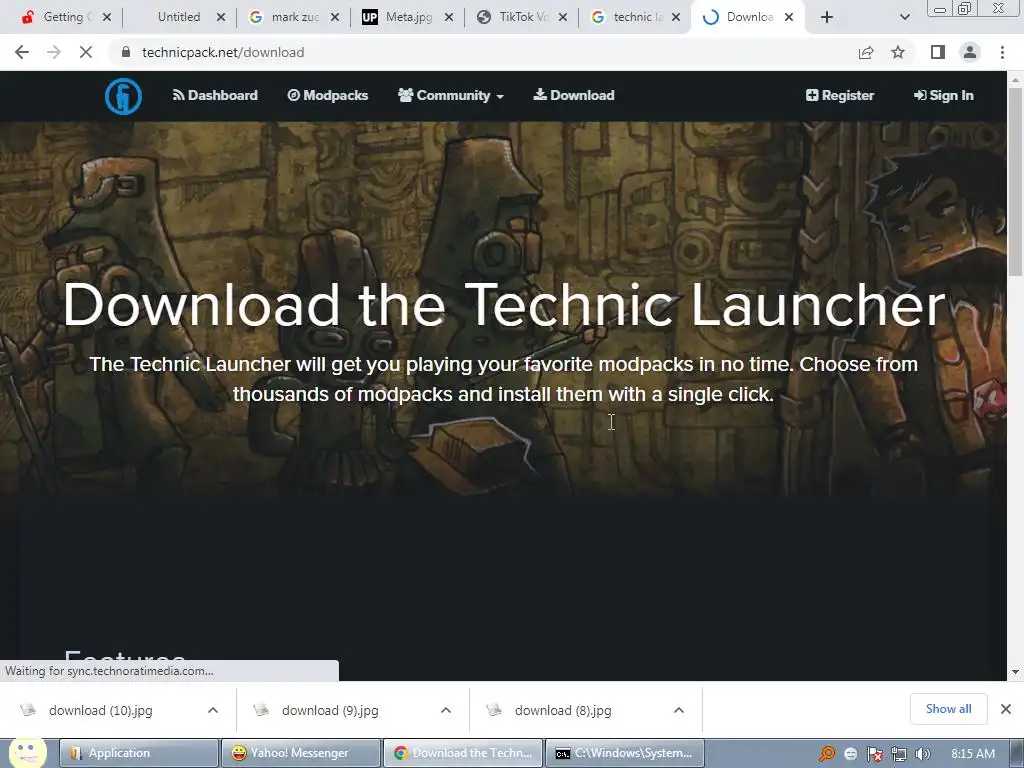Close the Getting tab
This screenshot has height=768, width=1024.
point(107,17)
